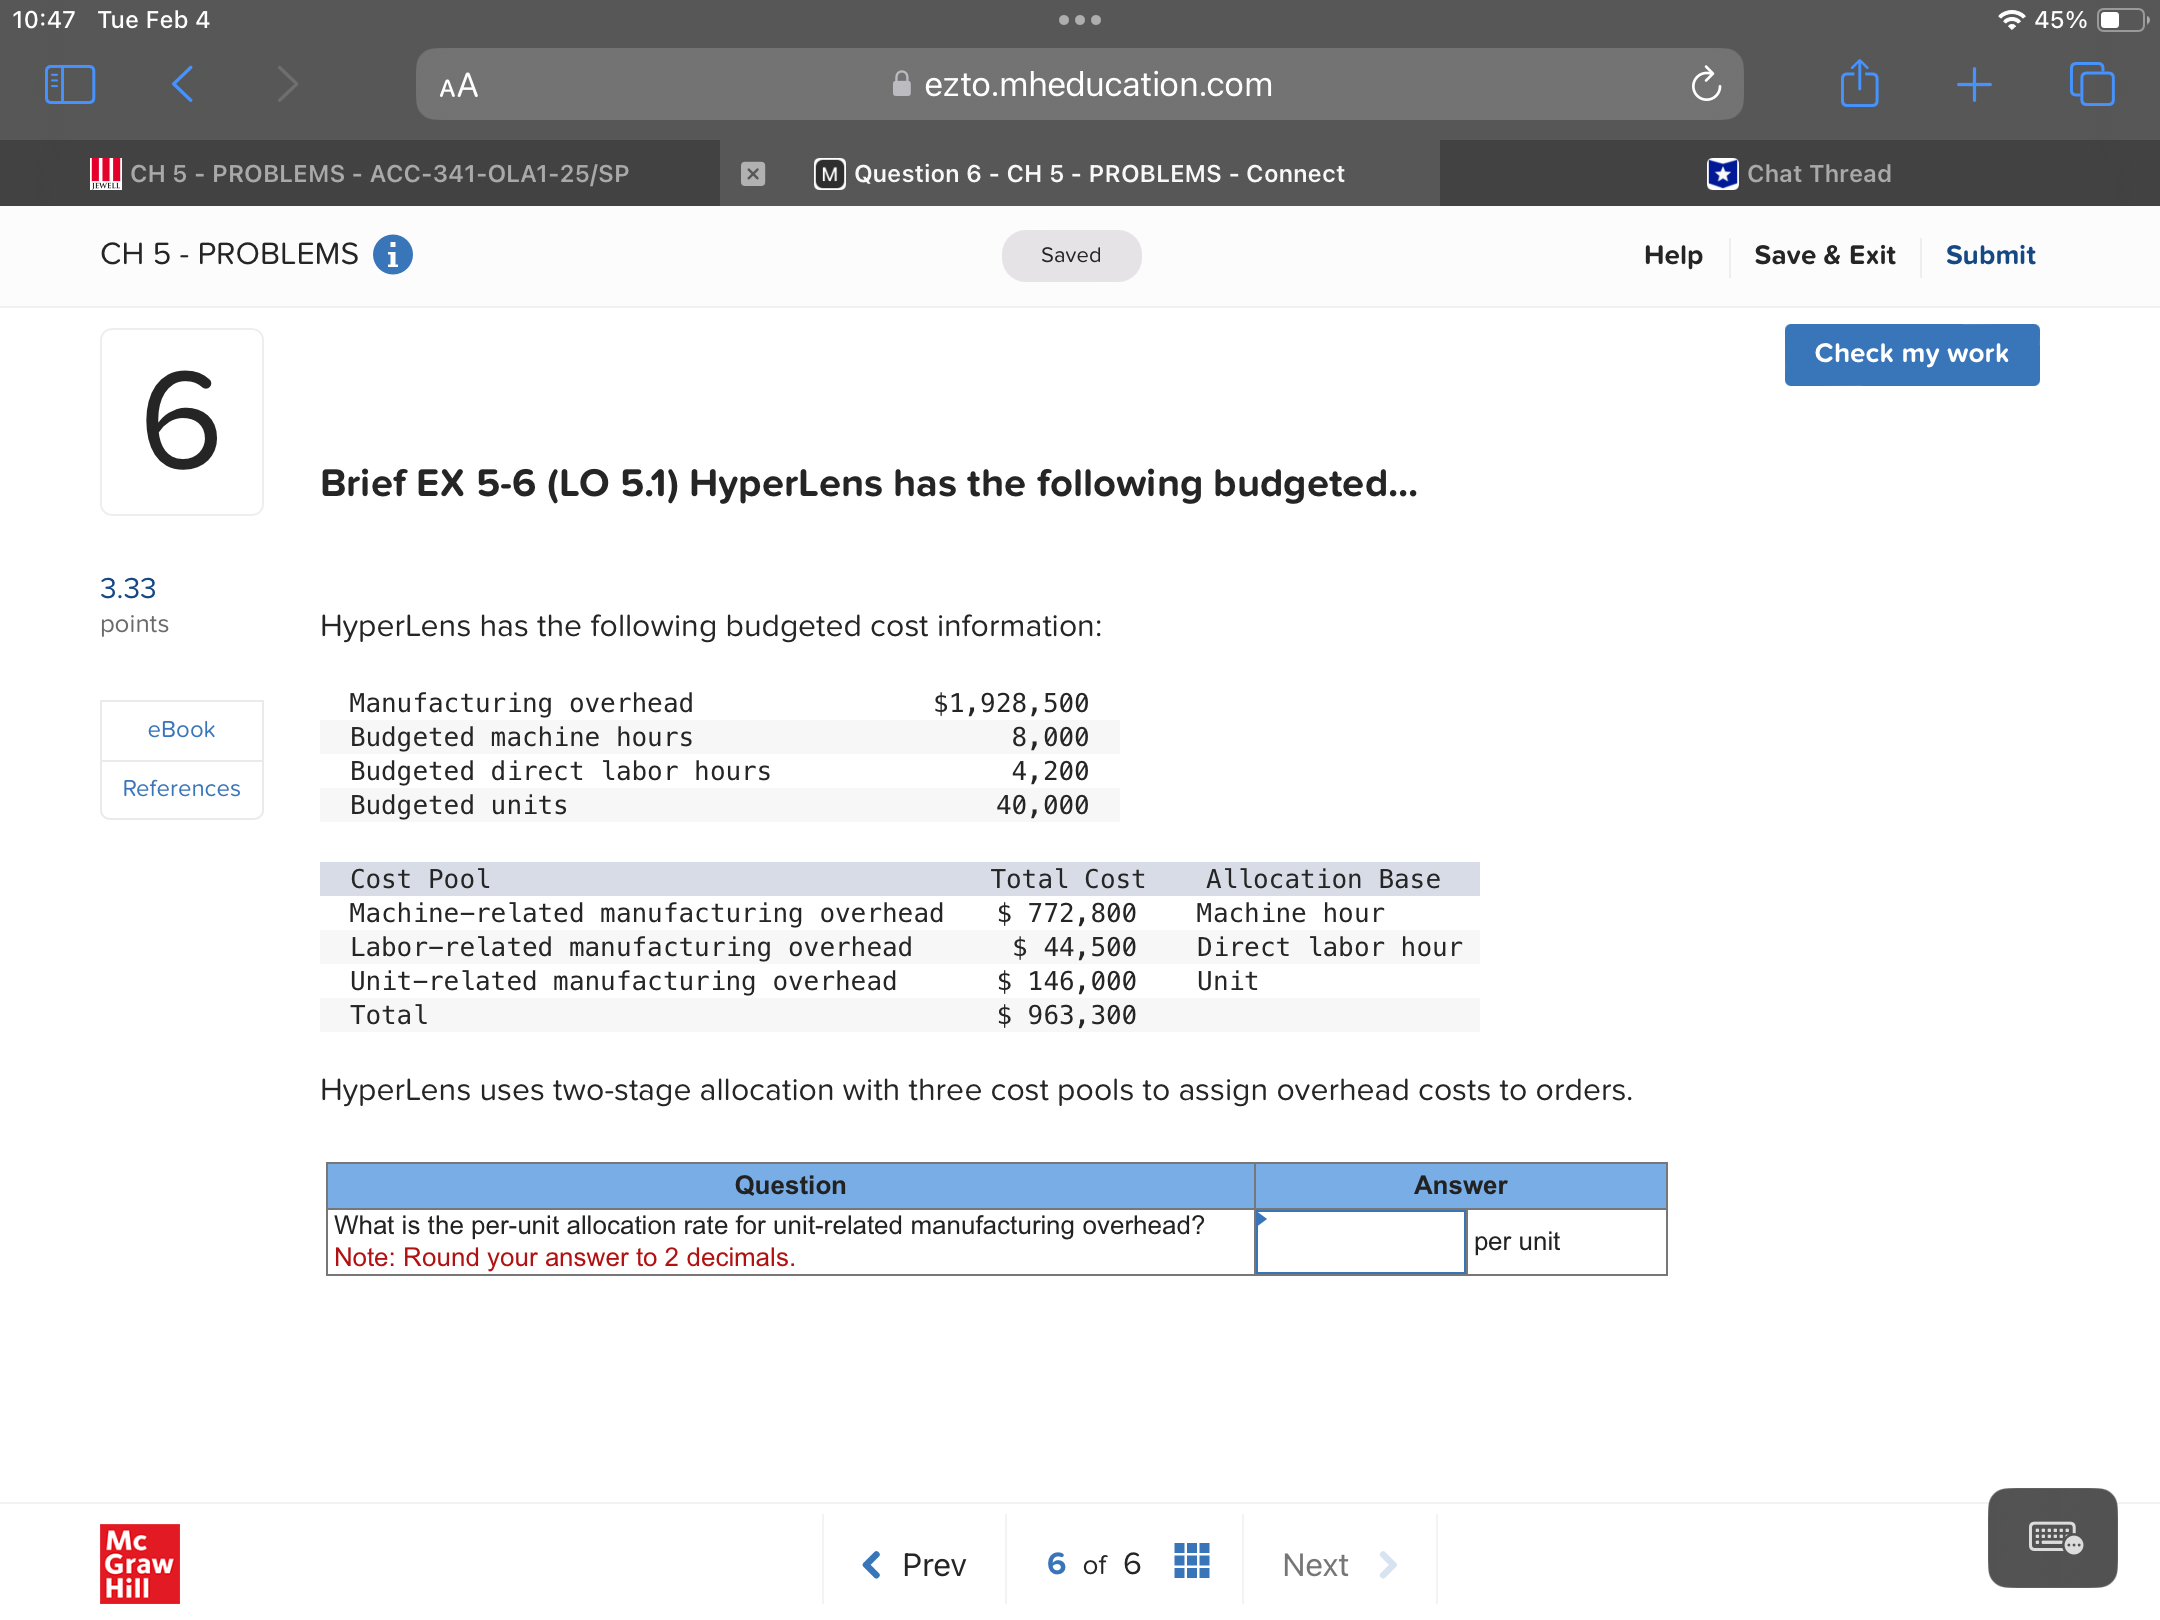Open the share sheet icon
Screen dimensions: 2160x1620
(1859, 84)
